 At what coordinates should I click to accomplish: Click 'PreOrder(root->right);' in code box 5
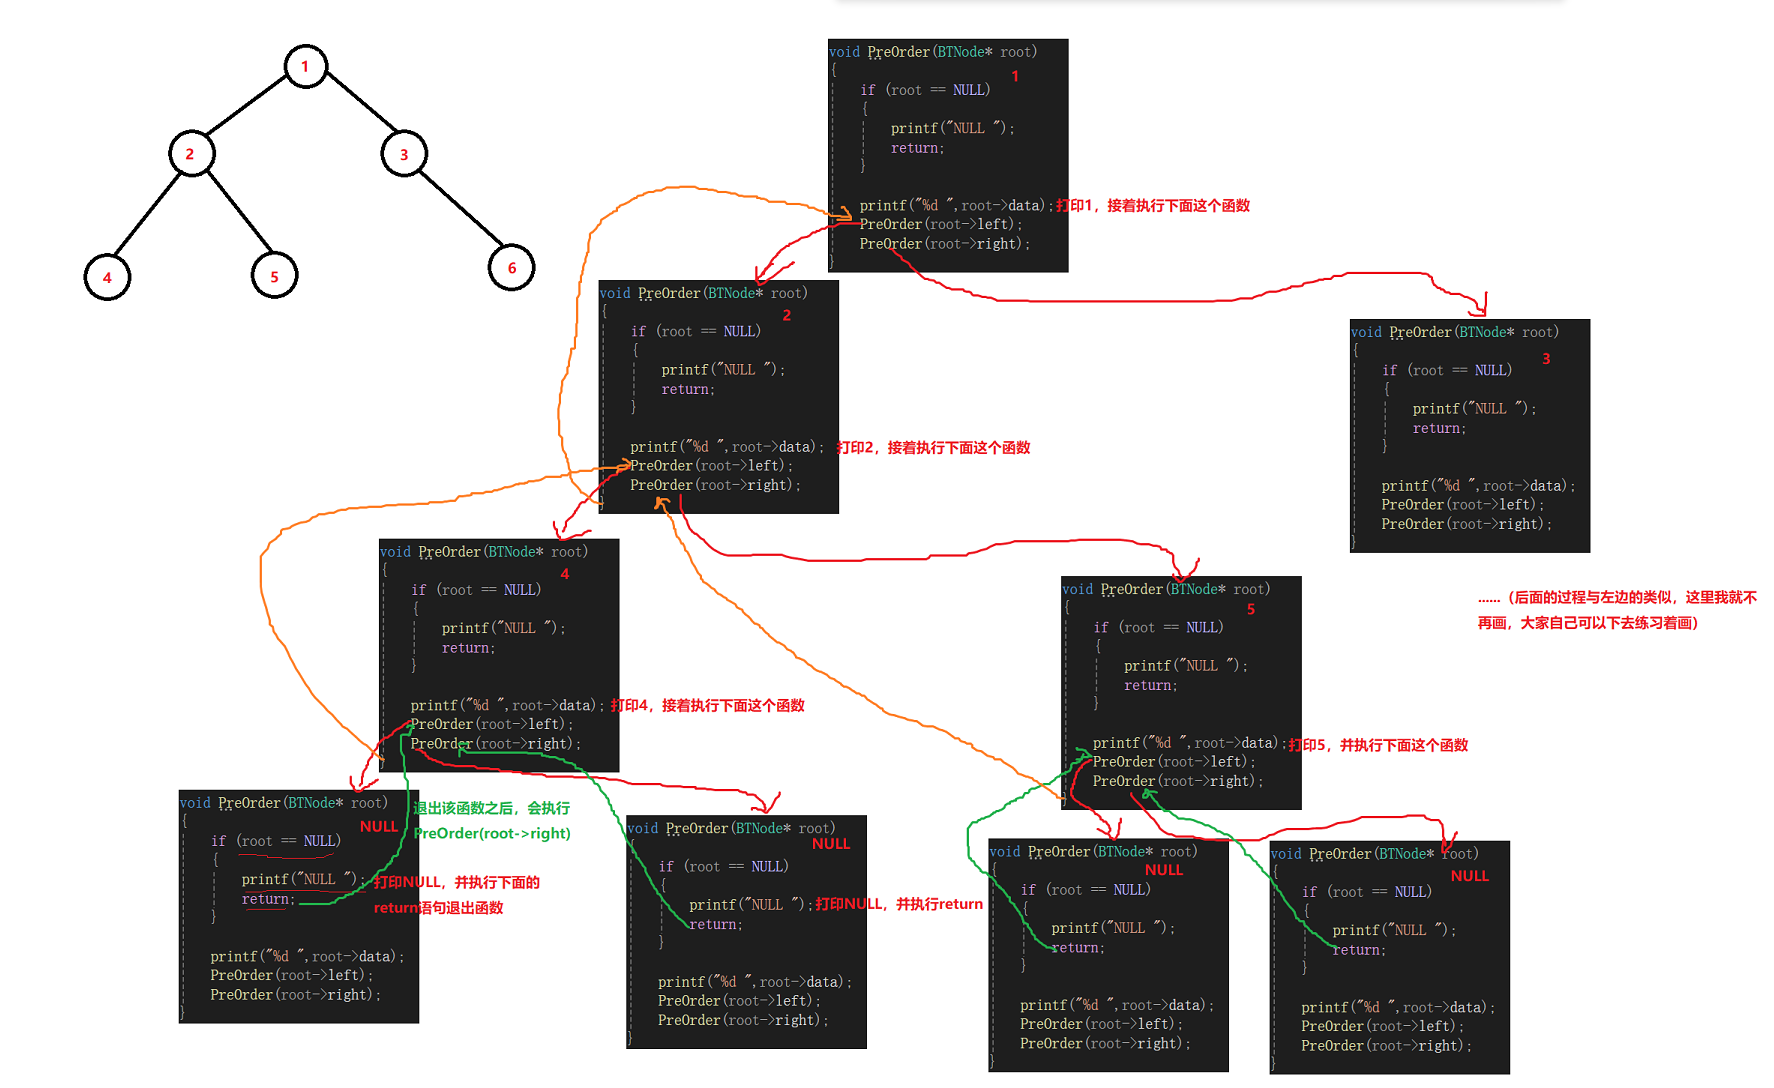(1178, 781)
